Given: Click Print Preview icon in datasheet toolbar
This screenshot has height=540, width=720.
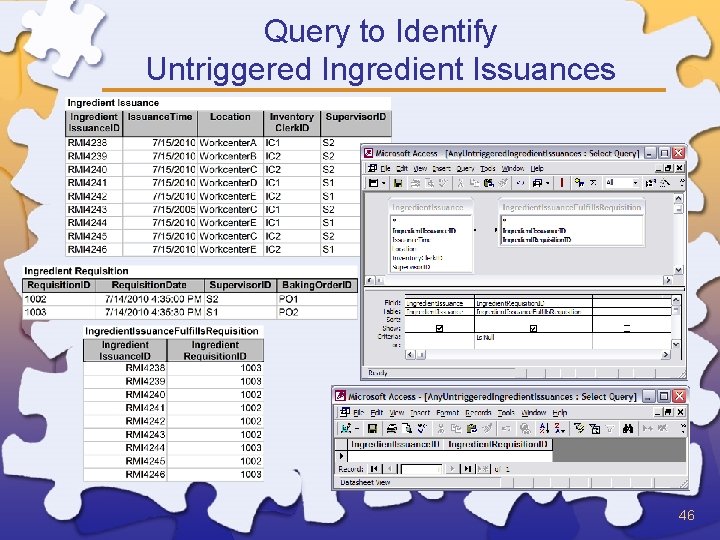Looking at the screenshot, I should coord(406,428).
